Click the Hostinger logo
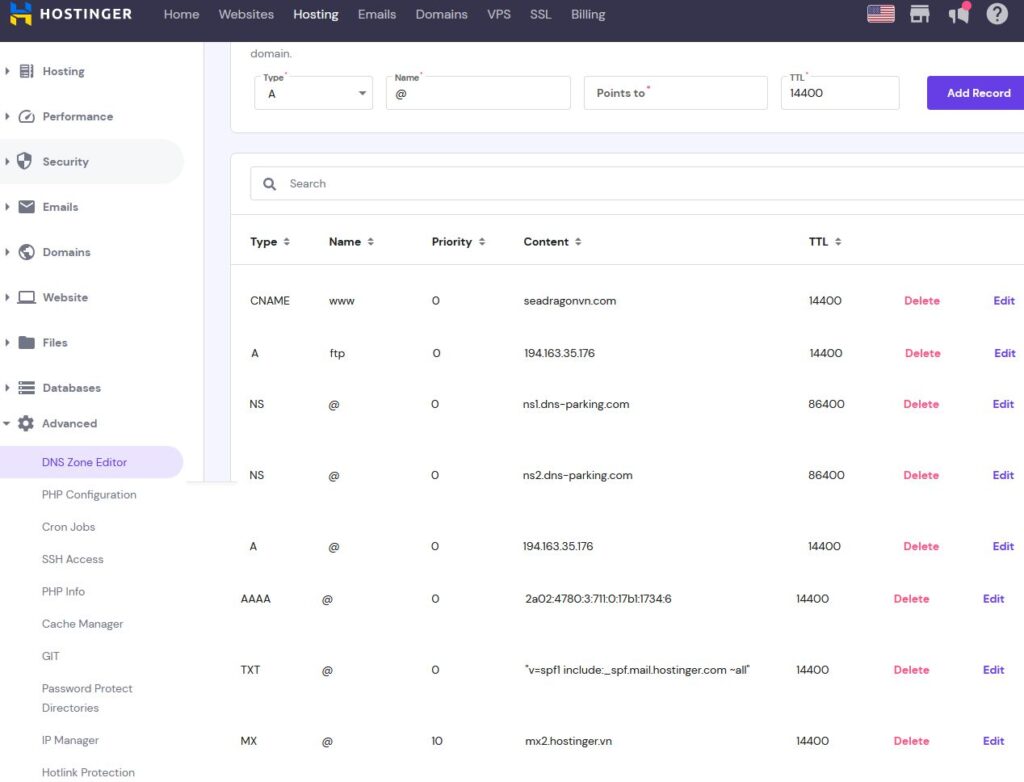1024x782 pixels. 70,14
